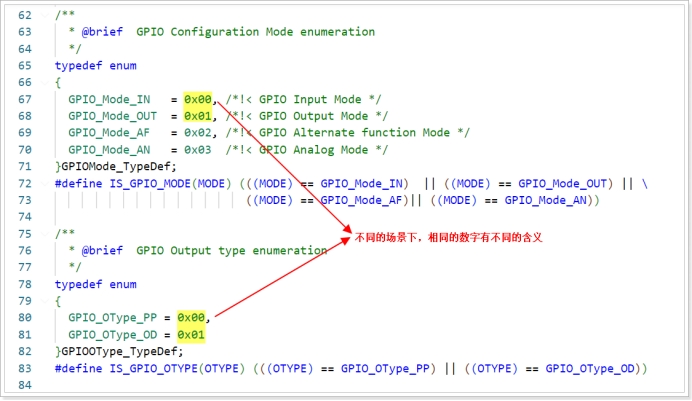Viewport: 692px width, 401px height.
Task: Click the @brief tag on line 63
Action: [x=102, y=32]
